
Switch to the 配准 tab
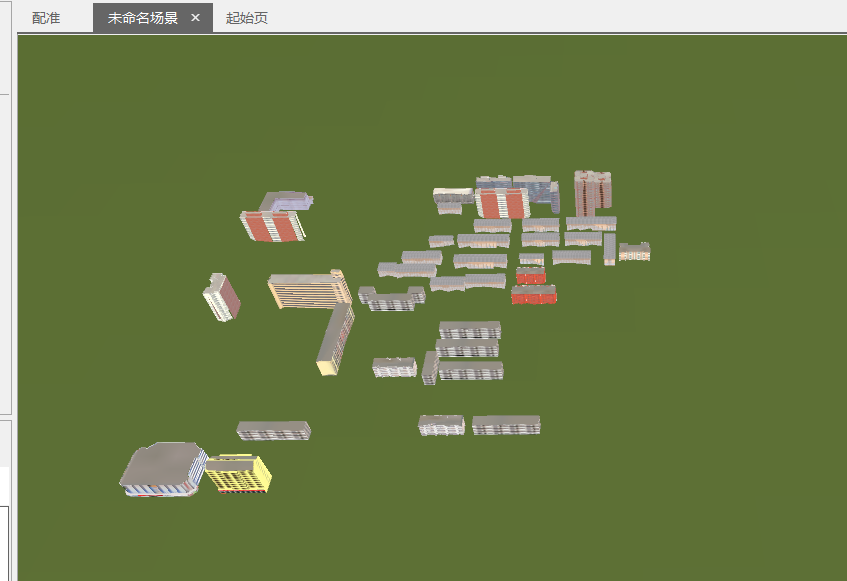(46, 18)
